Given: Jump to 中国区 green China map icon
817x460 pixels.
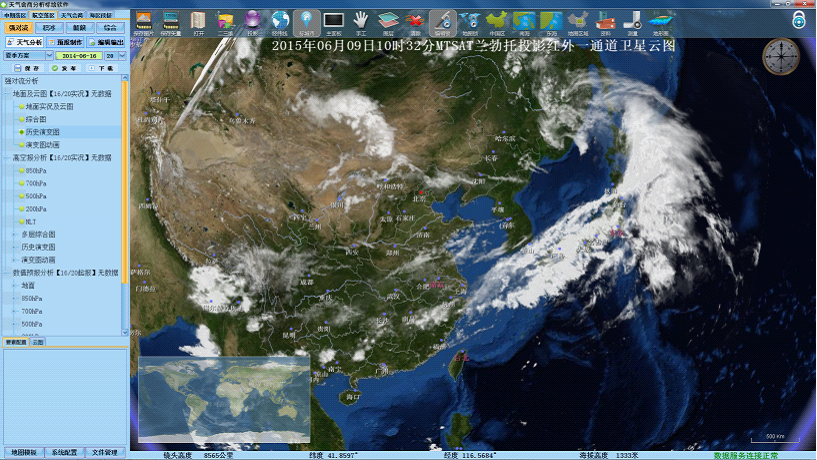Looking at the screenshot, I should pos(497,23).
